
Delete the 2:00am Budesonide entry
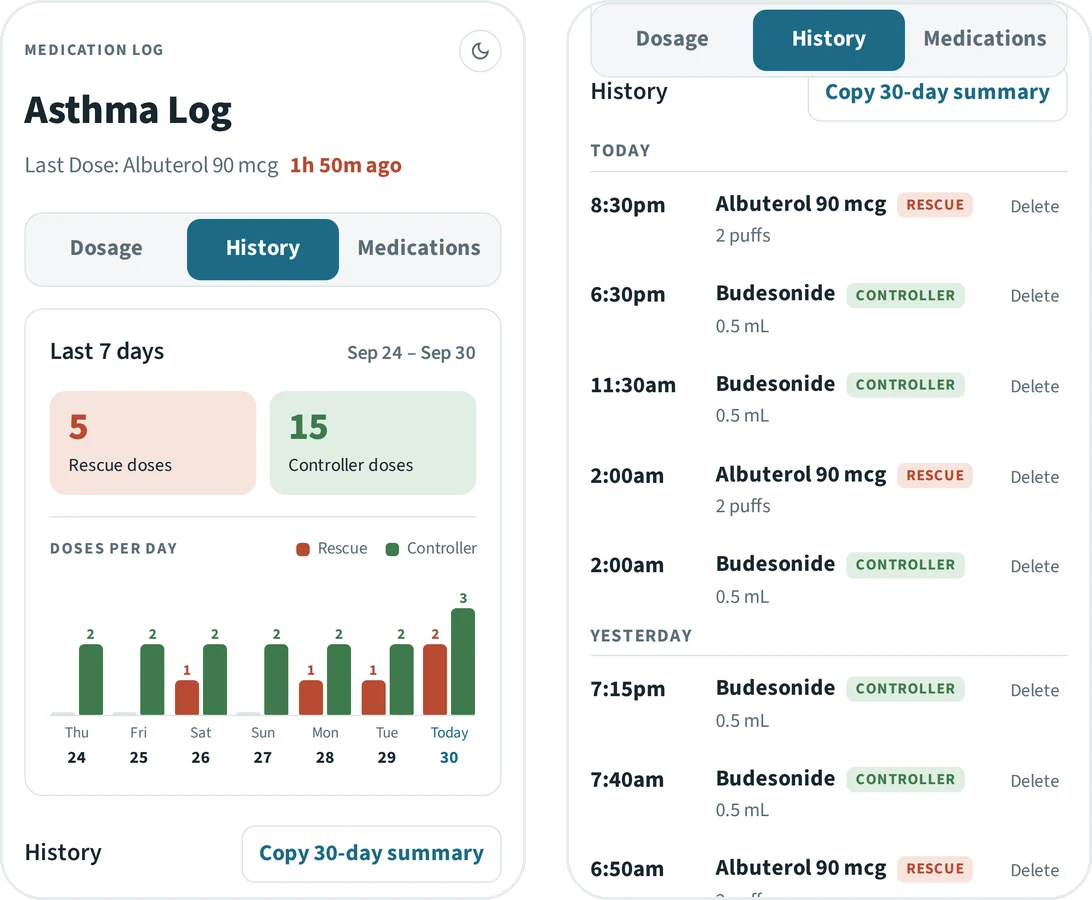(x=1034, y=566)
